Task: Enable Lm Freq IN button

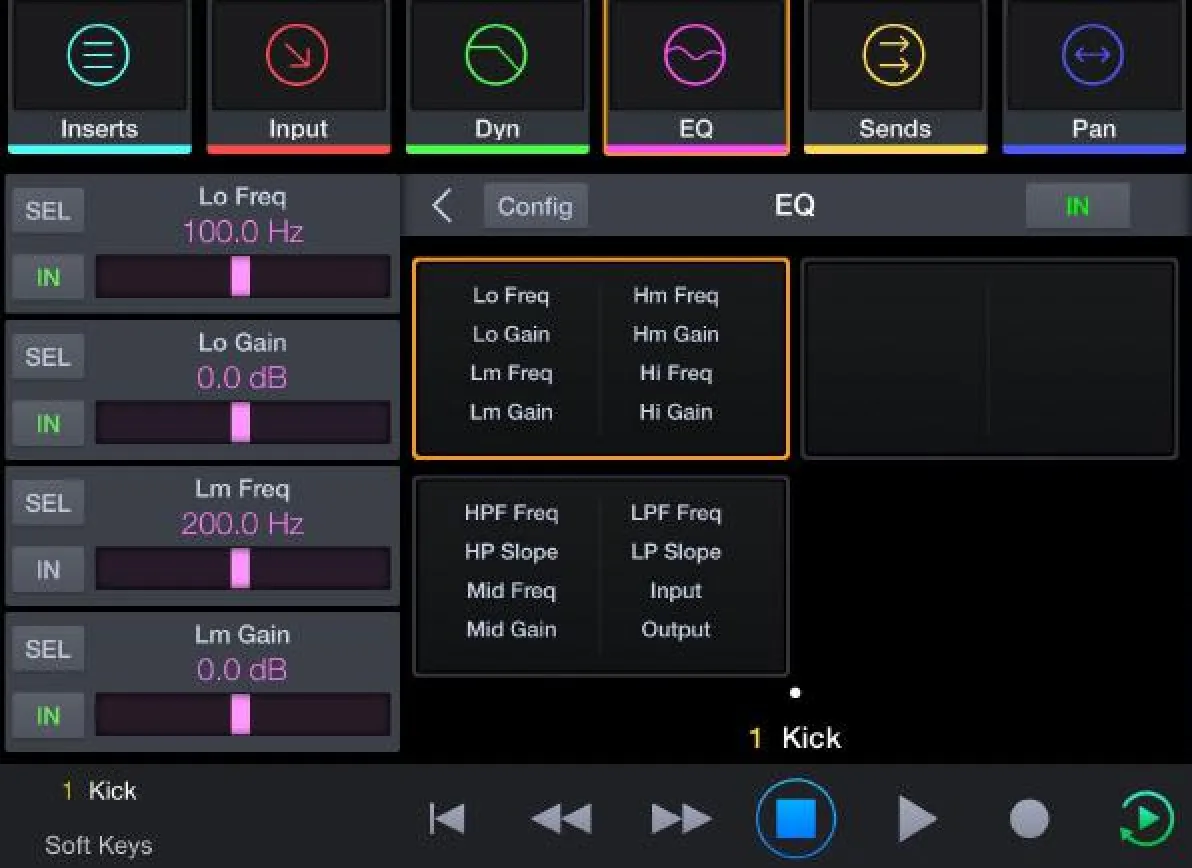Action: coord(48,569)
